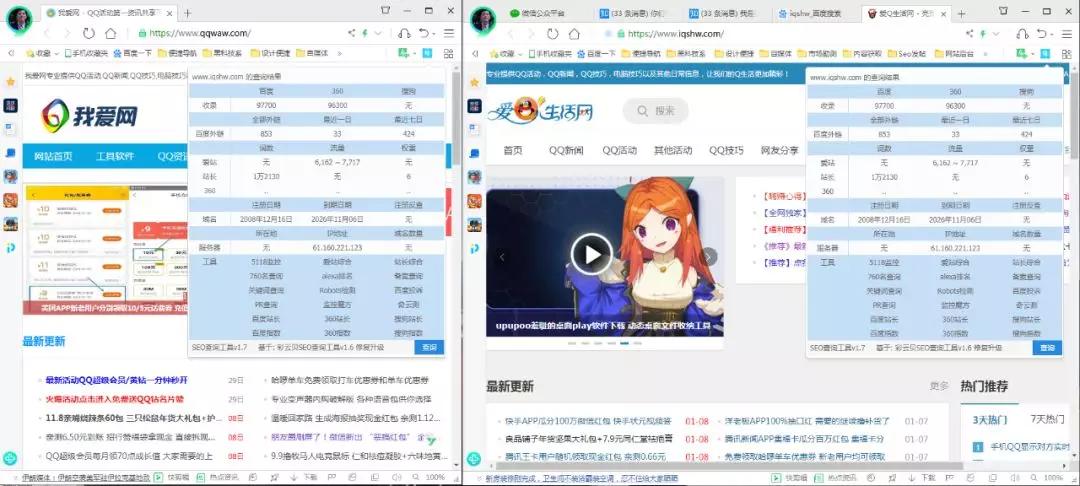
Task: Click green plus circle at left sidebar bottom
Action: (x=10, y=458)
